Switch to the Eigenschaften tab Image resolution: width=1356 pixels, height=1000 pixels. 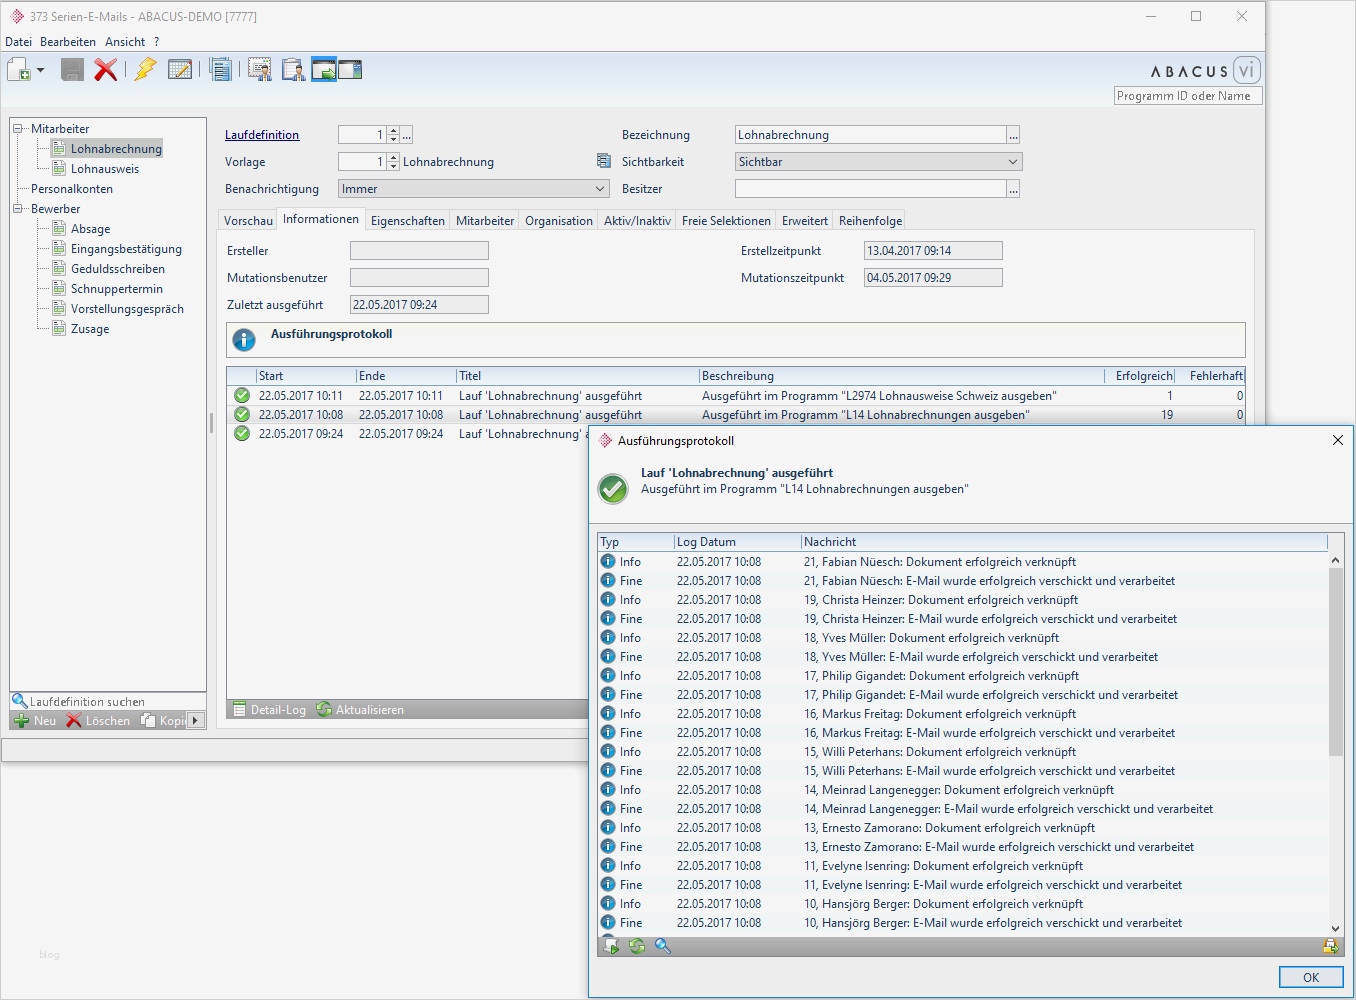coord(407,221)
